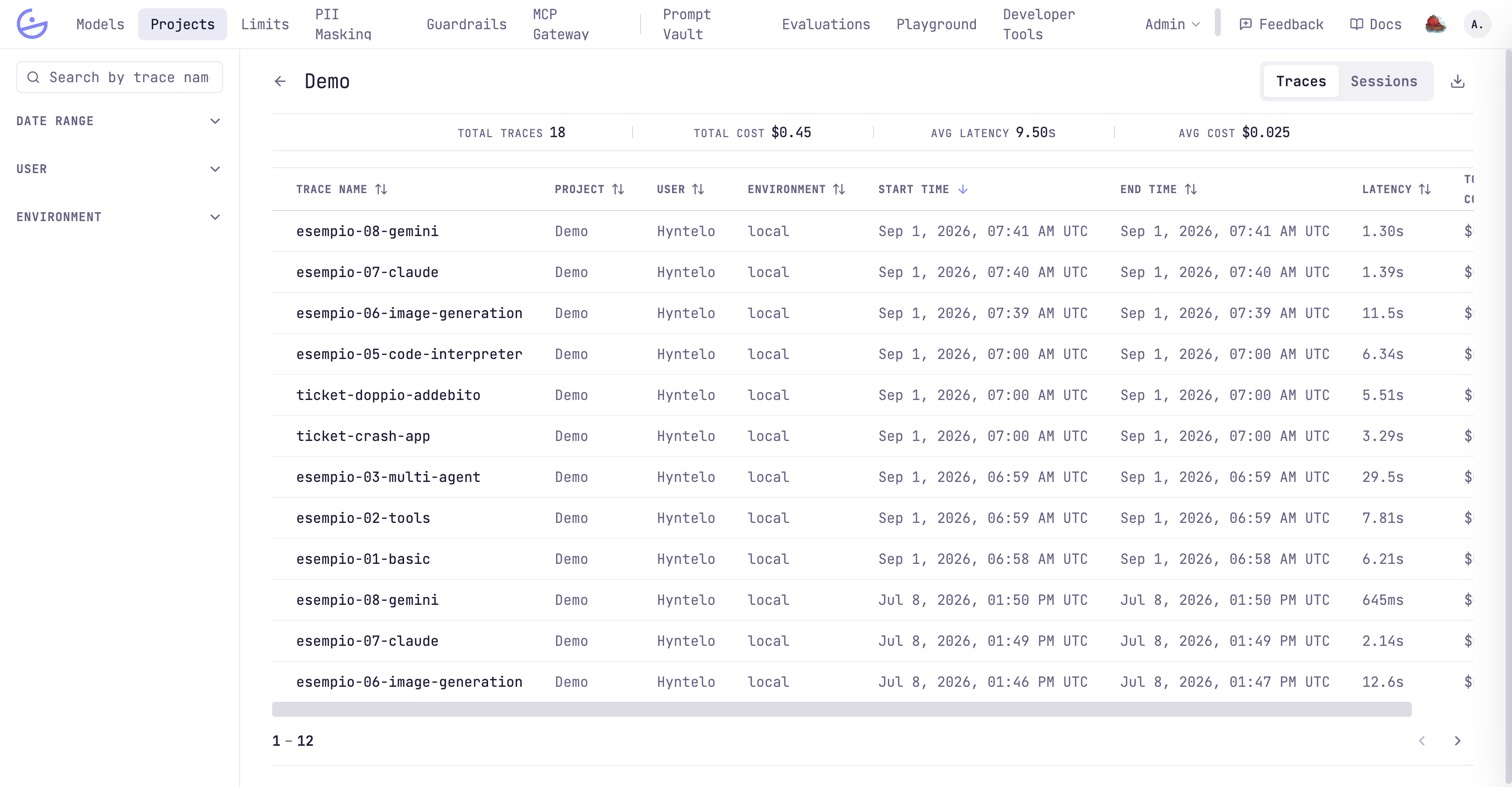Switch to the Traces tab
This screenshot has height=787, width=1512.
pos(1301,82)
